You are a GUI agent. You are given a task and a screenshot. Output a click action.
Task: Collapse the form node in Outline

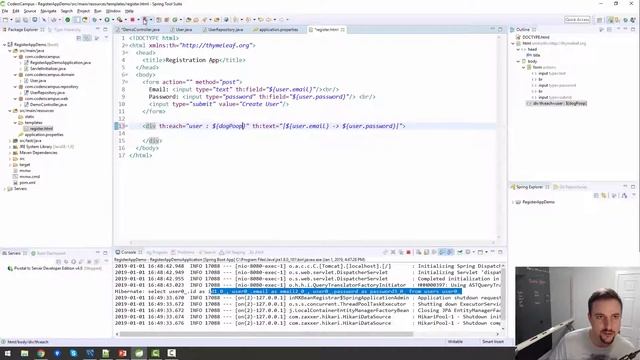click(x=524, y=67)
